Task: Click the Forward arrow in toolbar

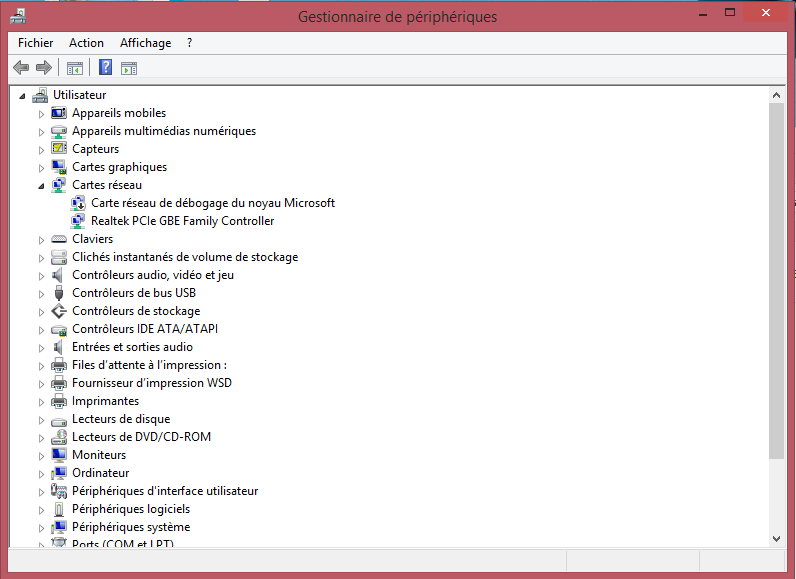Action: (43, 68)
